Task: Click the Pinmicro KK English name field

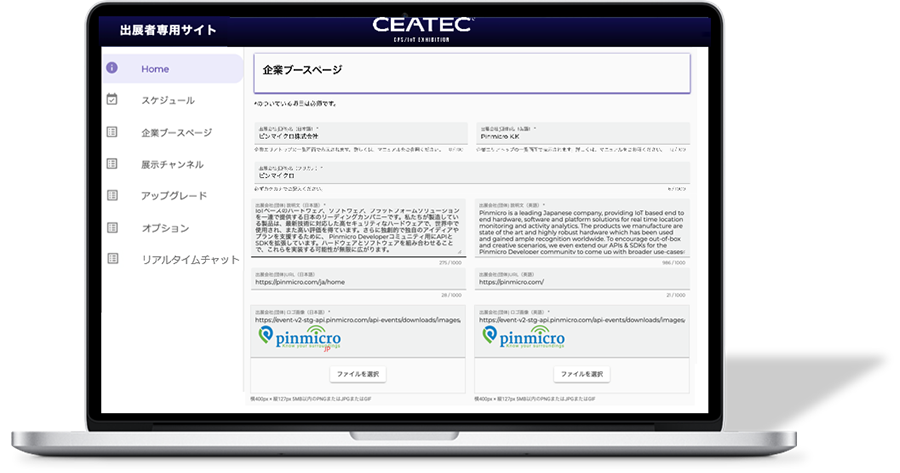Action: click(x=583, y=133)
